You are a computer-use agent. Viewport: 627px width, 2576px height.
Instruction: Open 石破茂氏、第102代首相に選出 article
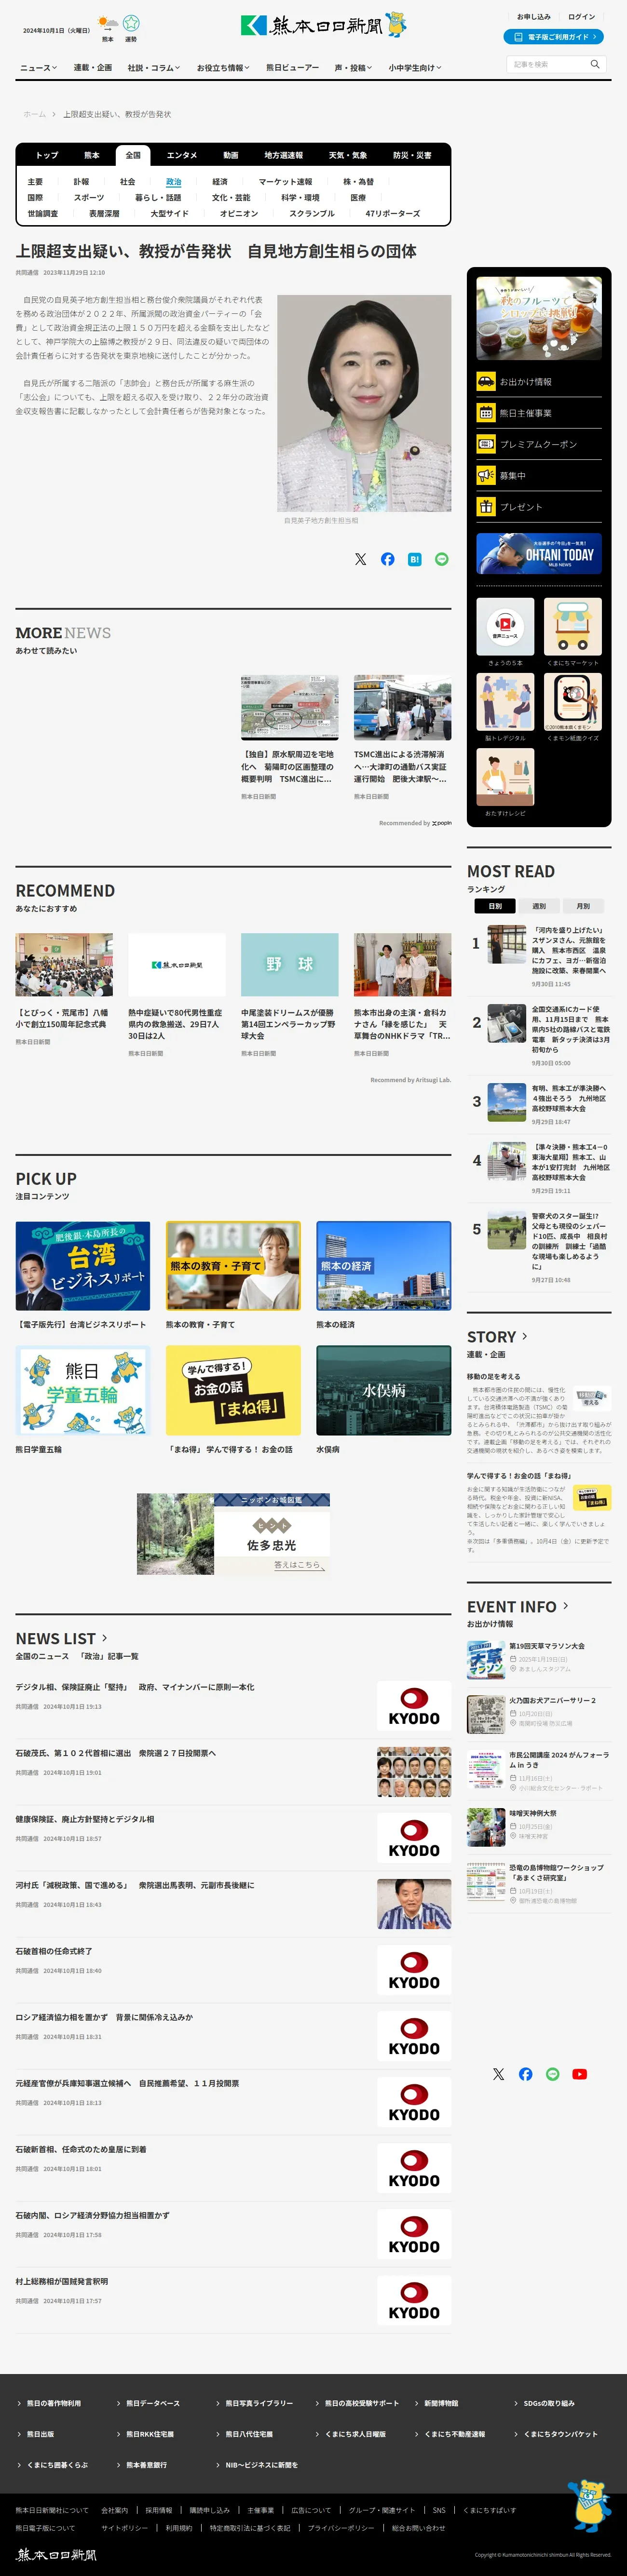[x=116, y=1753]
